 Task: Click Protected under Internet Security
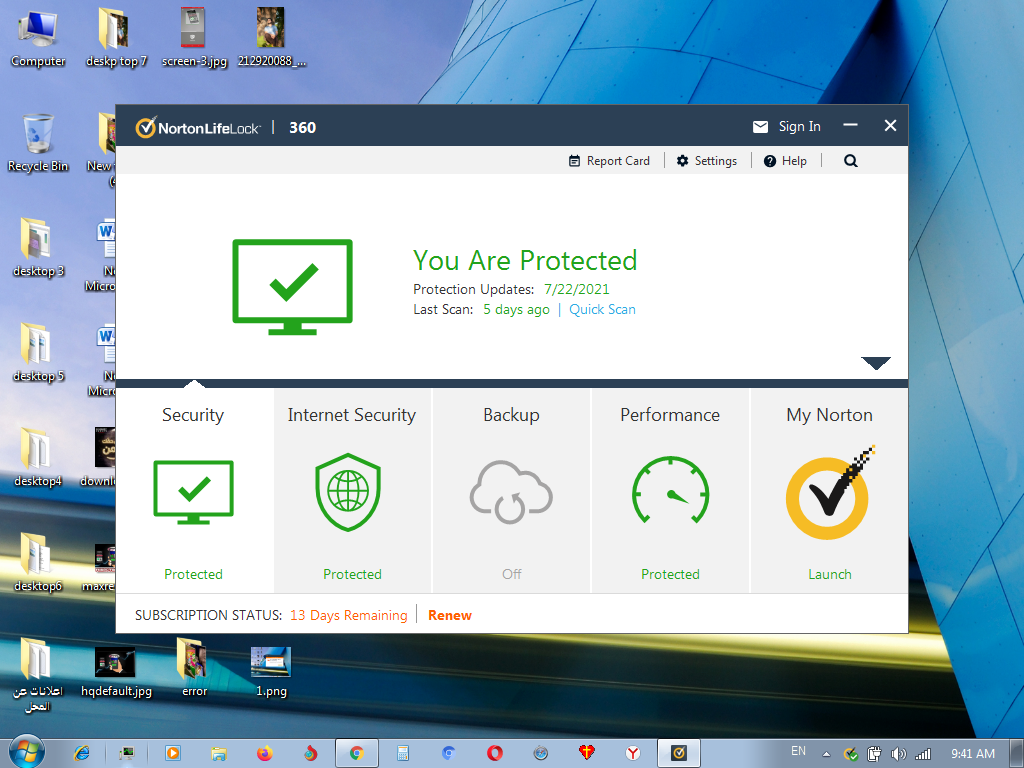352,574
